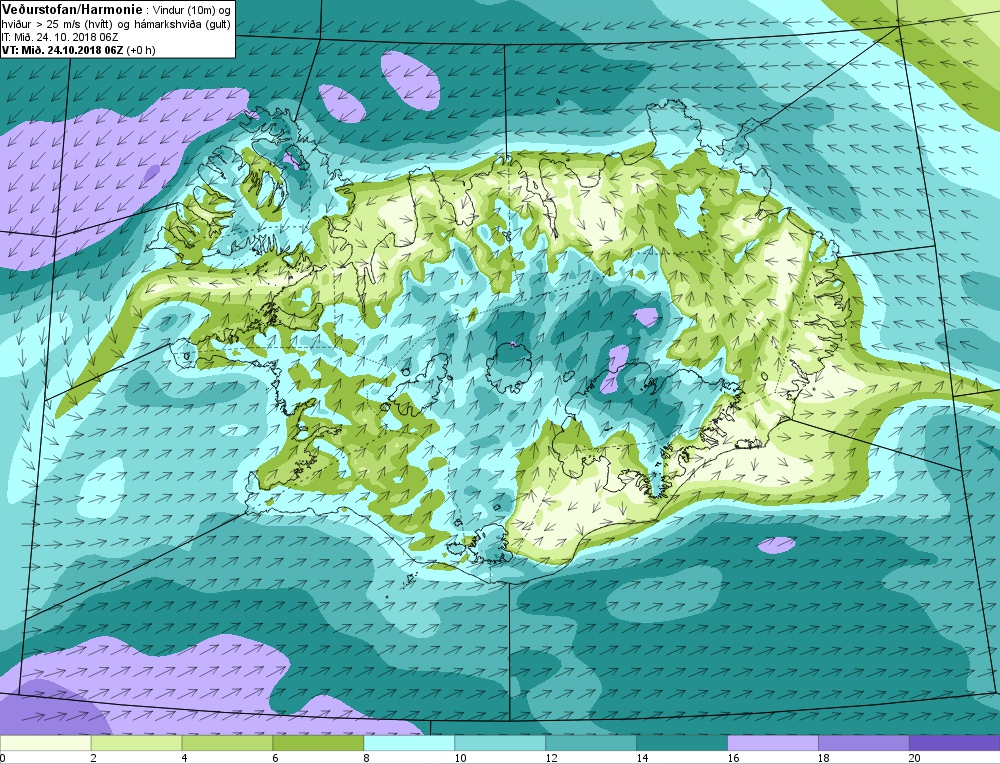The height and width of the screenshot is (764, 1000).
Task: Click the legend label '16'
Action: 733,758
